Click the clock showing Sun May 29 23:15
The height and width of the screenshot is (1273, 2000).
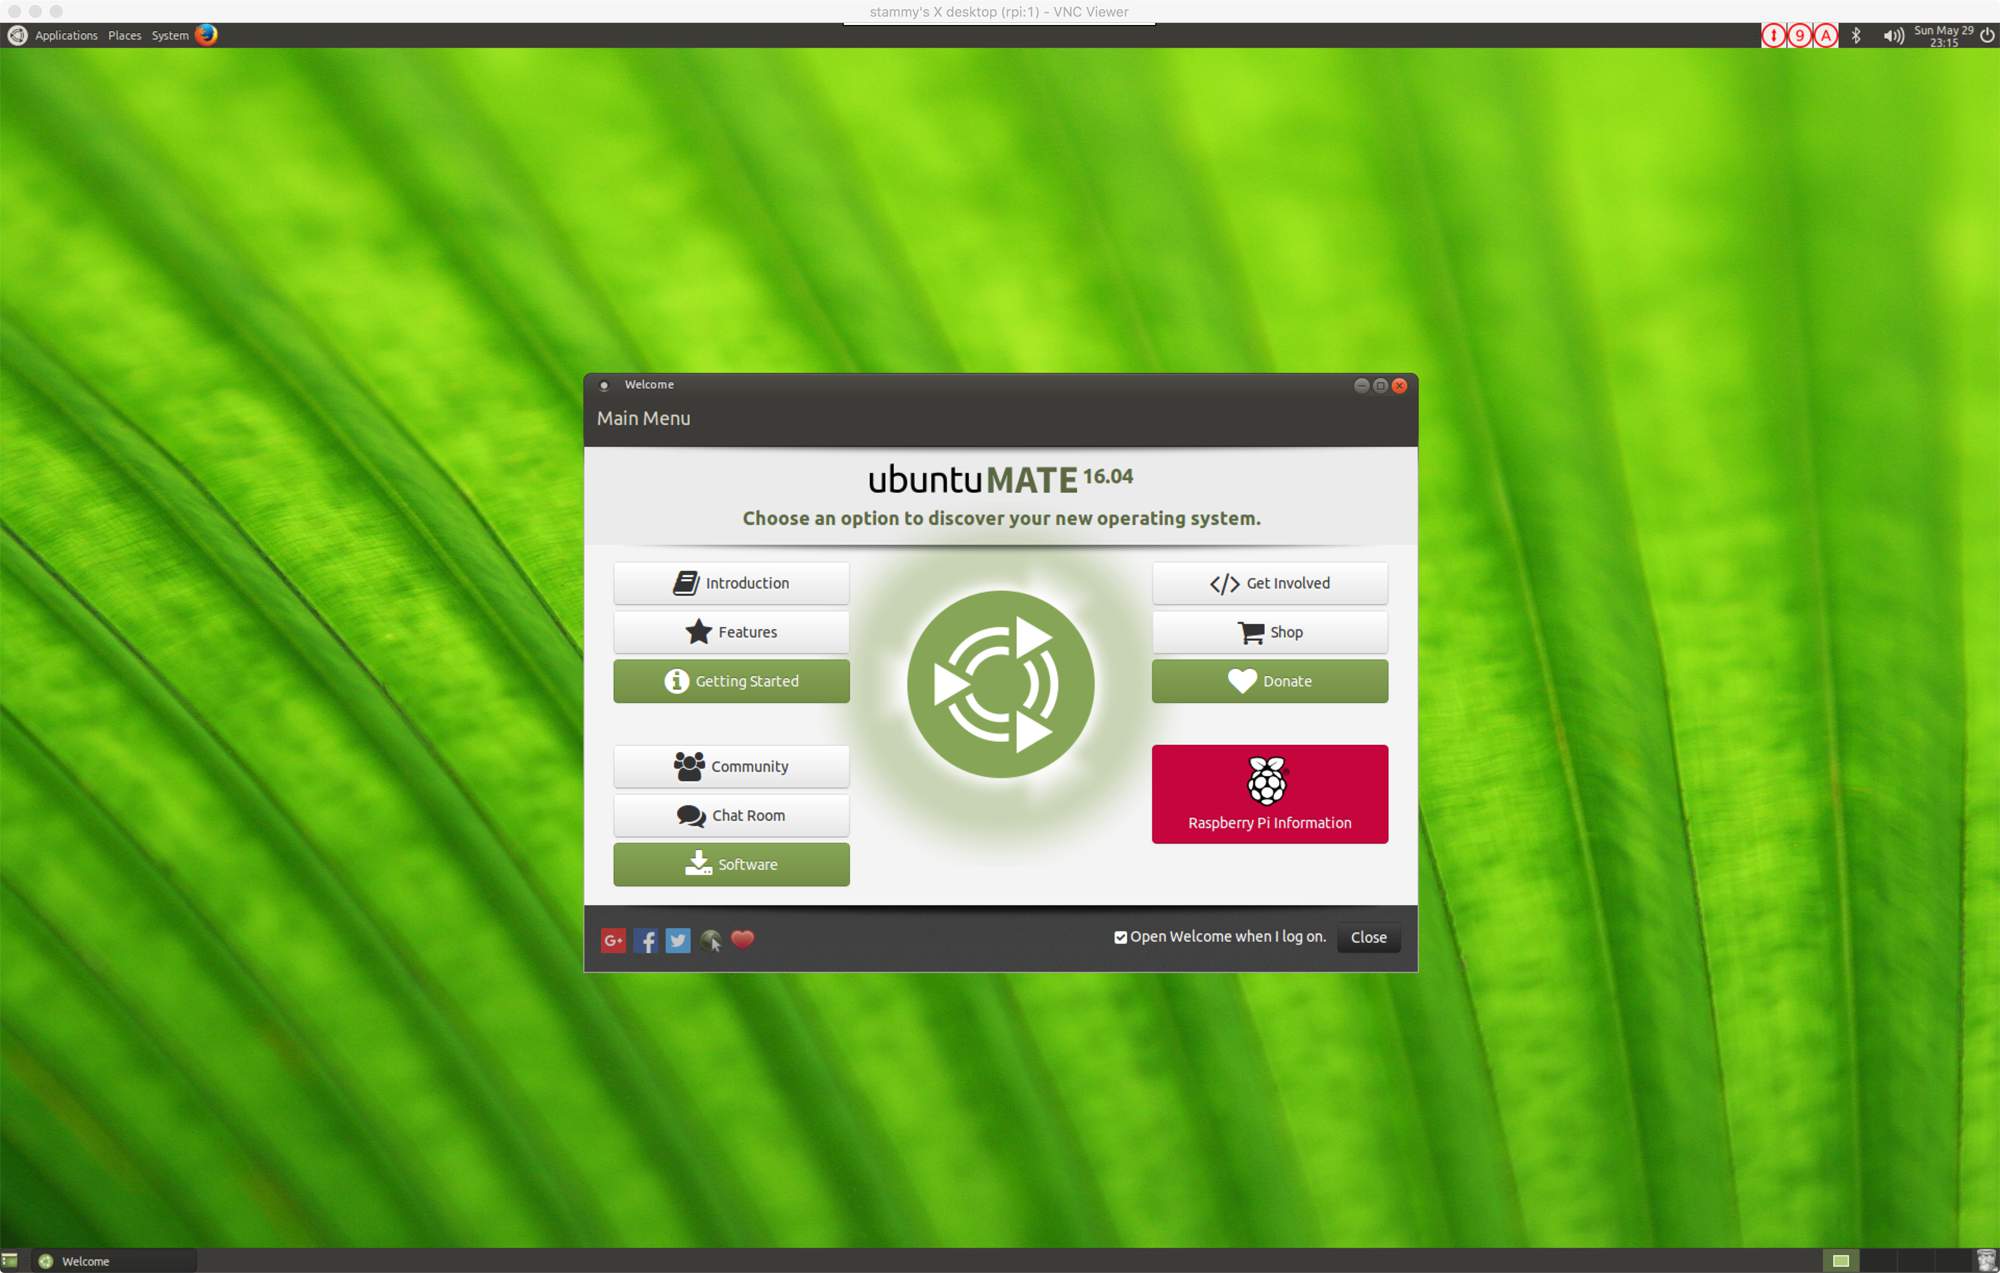pyautogui.click(x=1943, y=36)
